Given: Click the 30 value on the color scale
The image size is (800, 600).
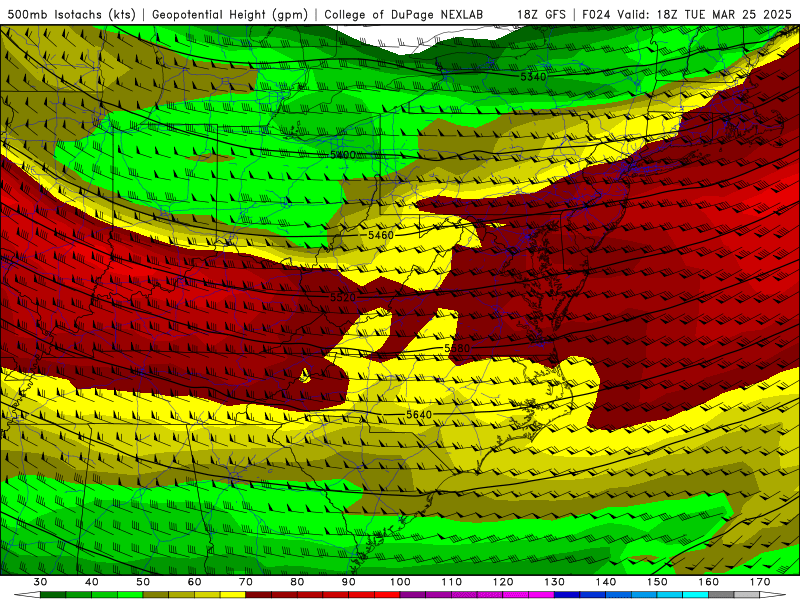Looking at the screenshot, I should [x=40, y=582].
